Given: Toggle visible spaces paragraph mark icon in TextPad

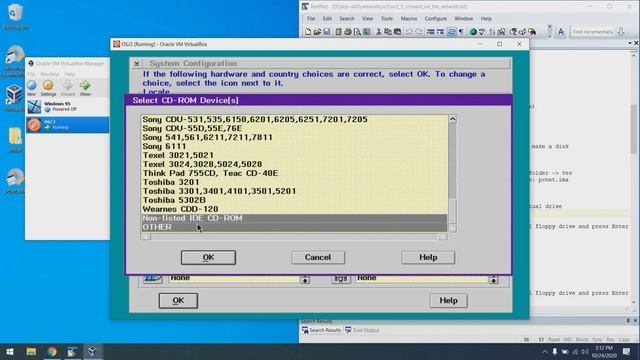Looking at the screenshot, I should (461, 32).
